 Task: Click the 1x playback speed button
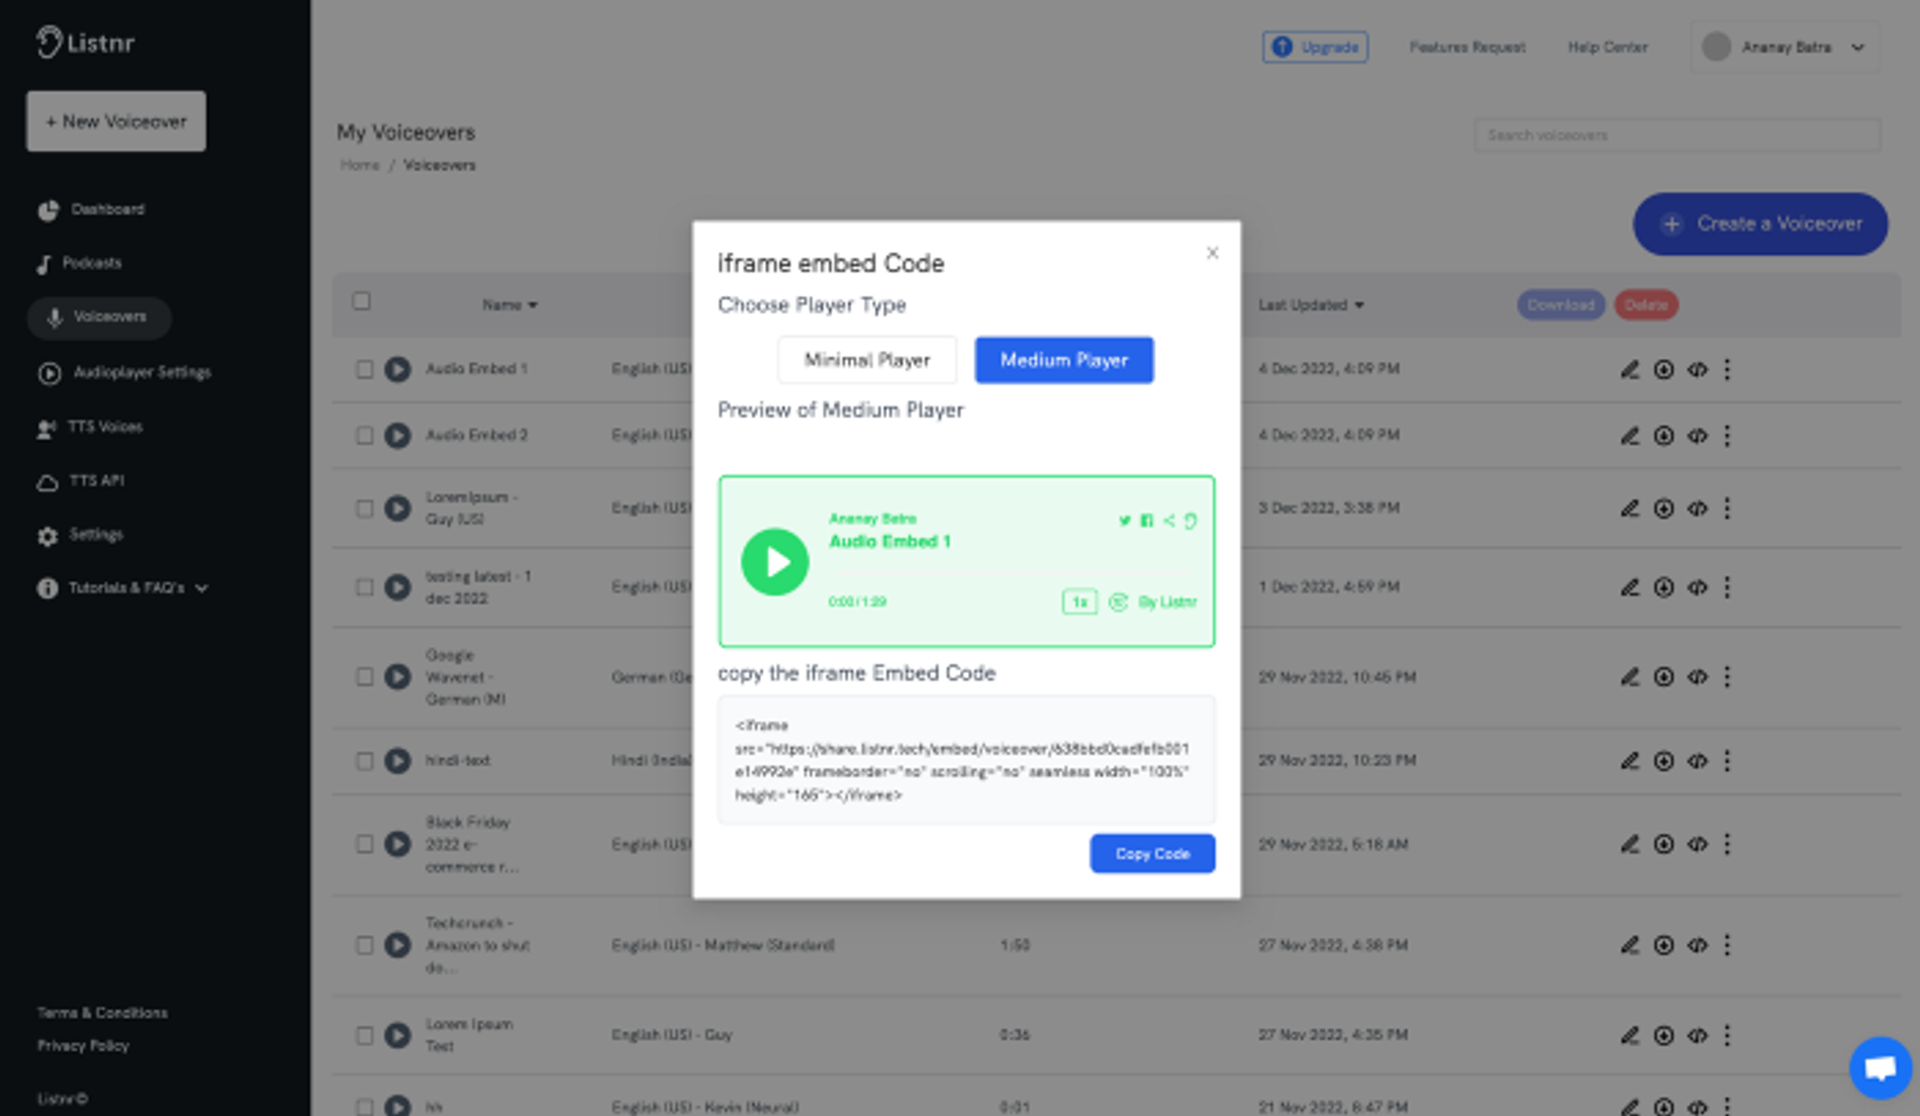[x=1079, y=602]
